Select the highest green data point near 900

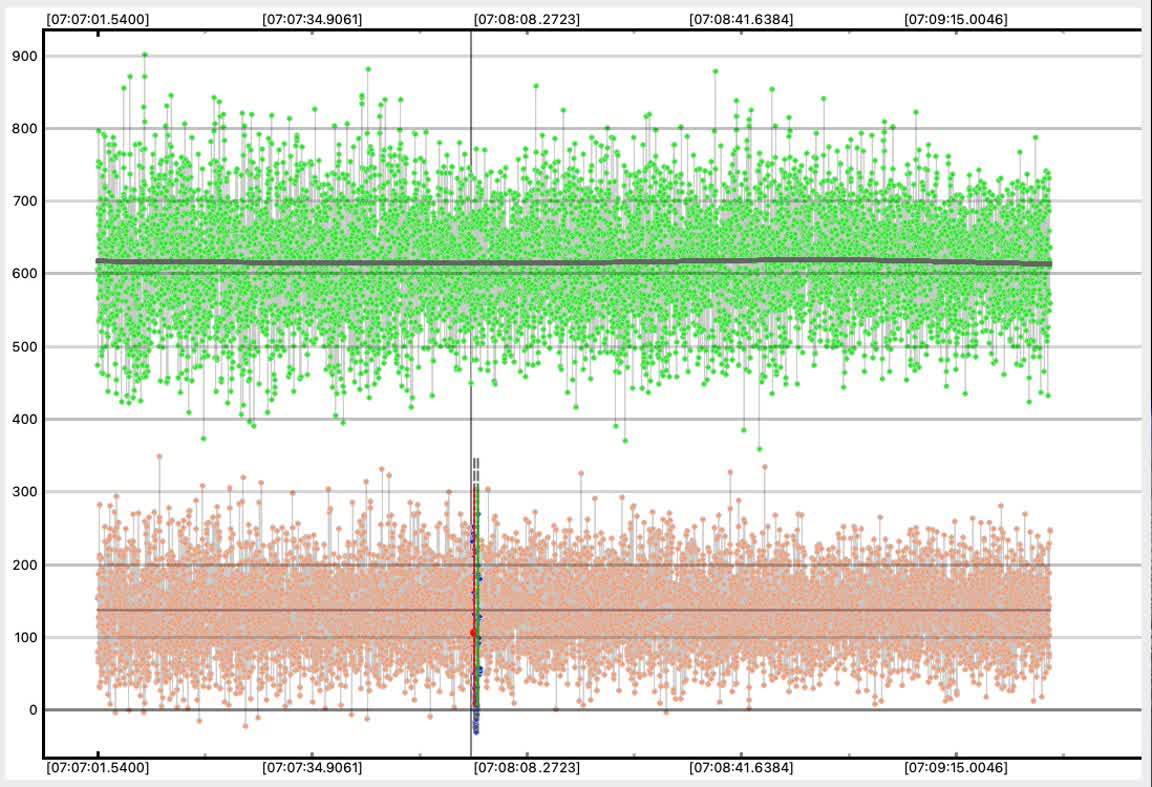coord(145,55)
